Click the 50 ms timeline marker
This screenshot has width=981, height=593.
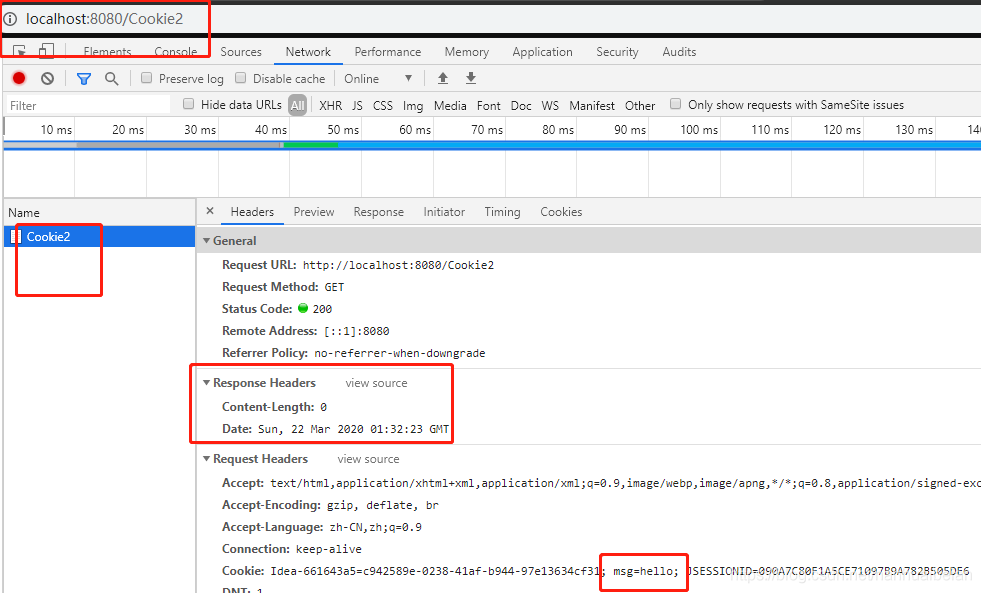click(343, 129)
